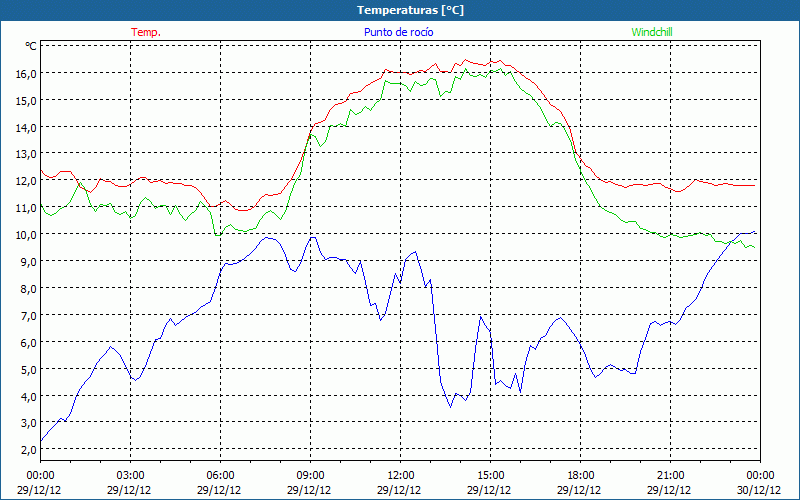Select the green 'Windchill' legend label
Image resolution: width=800 pixels, height=500 pixels.
tap(652, 32)
